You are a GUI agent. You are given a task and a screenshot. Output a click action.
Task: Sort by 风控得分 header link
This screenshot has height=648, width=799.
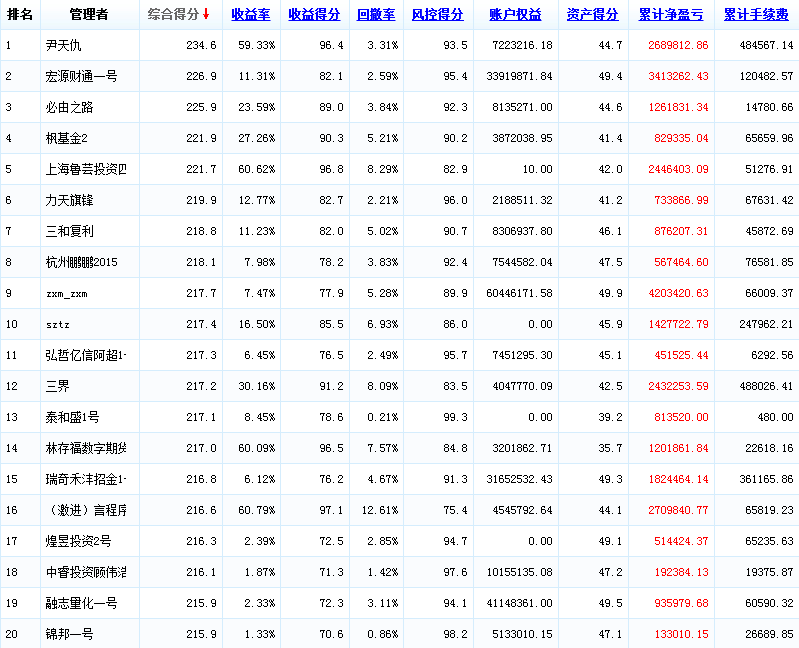tap(438, 15)
